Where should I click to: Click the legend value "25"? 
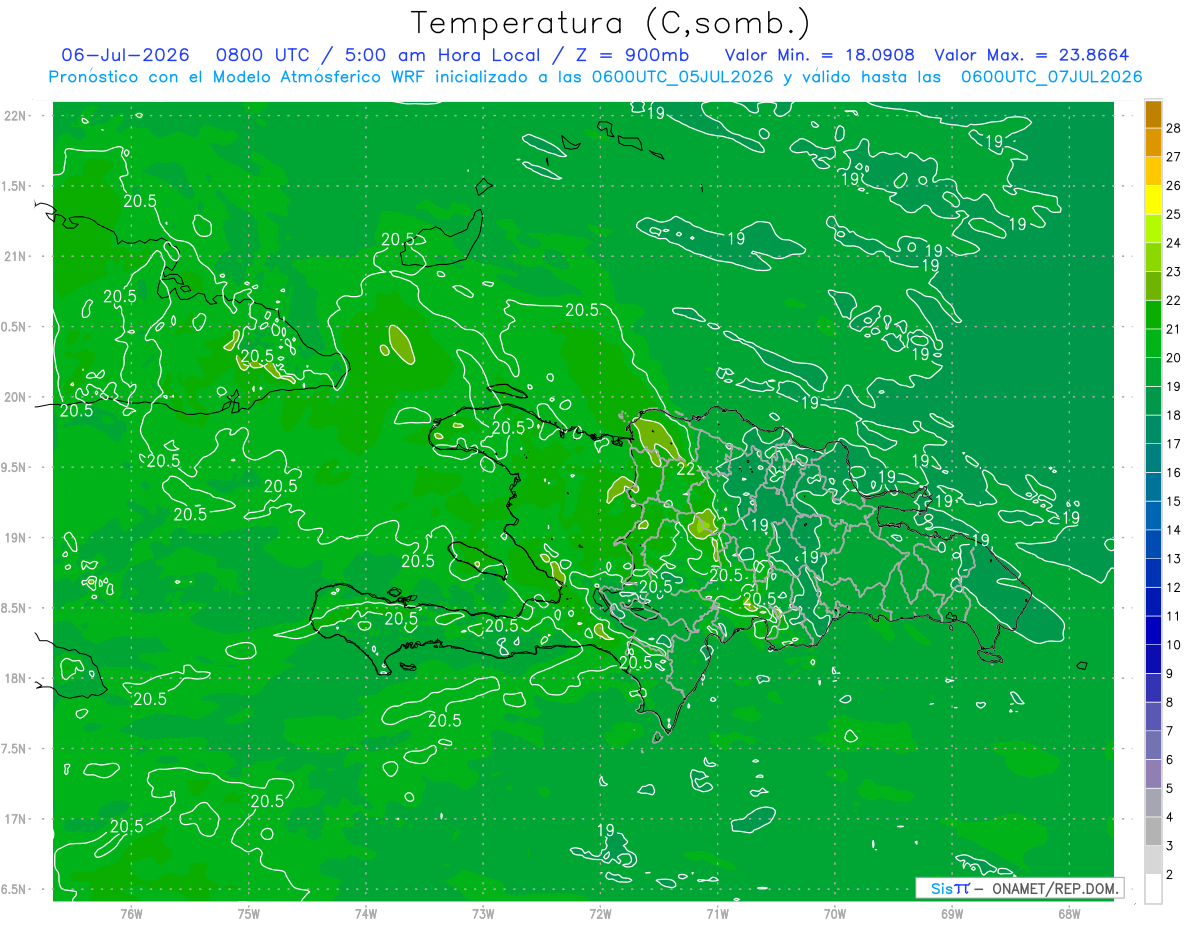pos(1174,214)
